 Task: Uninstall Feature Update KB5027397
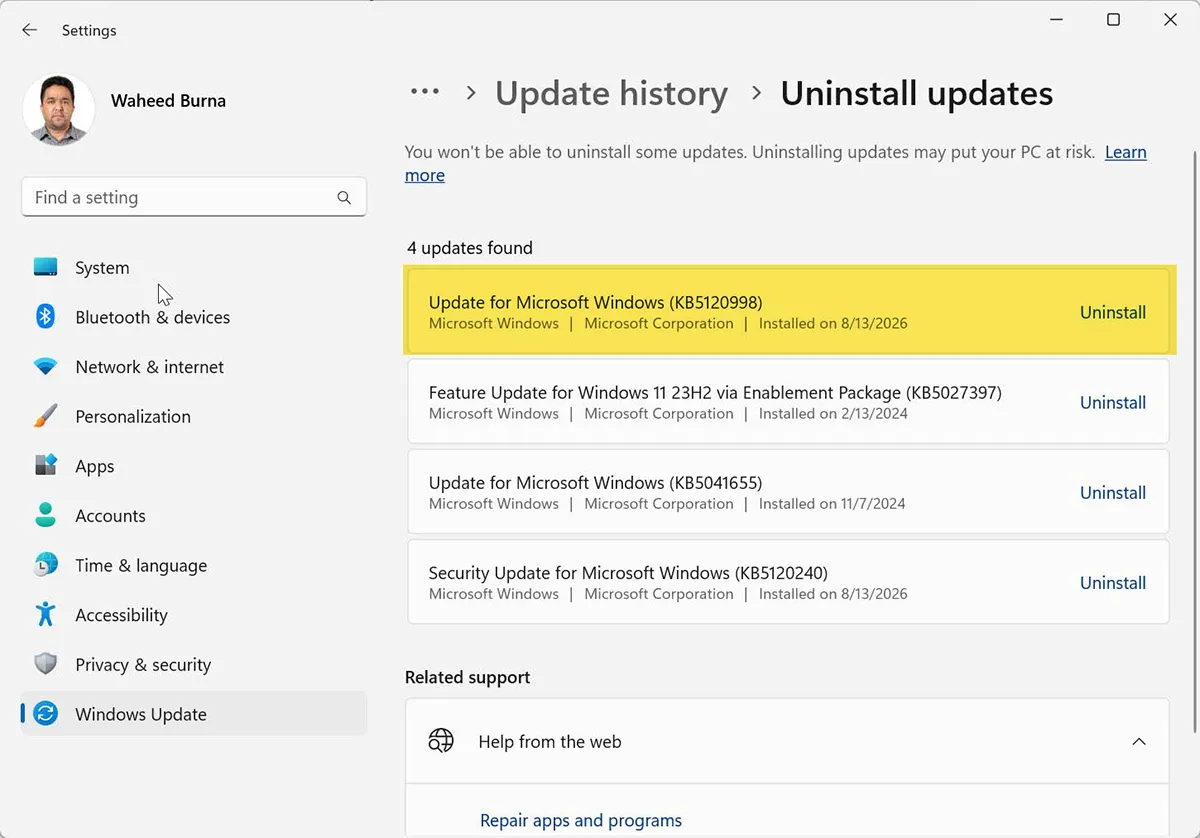click(x=1112, y=402)
